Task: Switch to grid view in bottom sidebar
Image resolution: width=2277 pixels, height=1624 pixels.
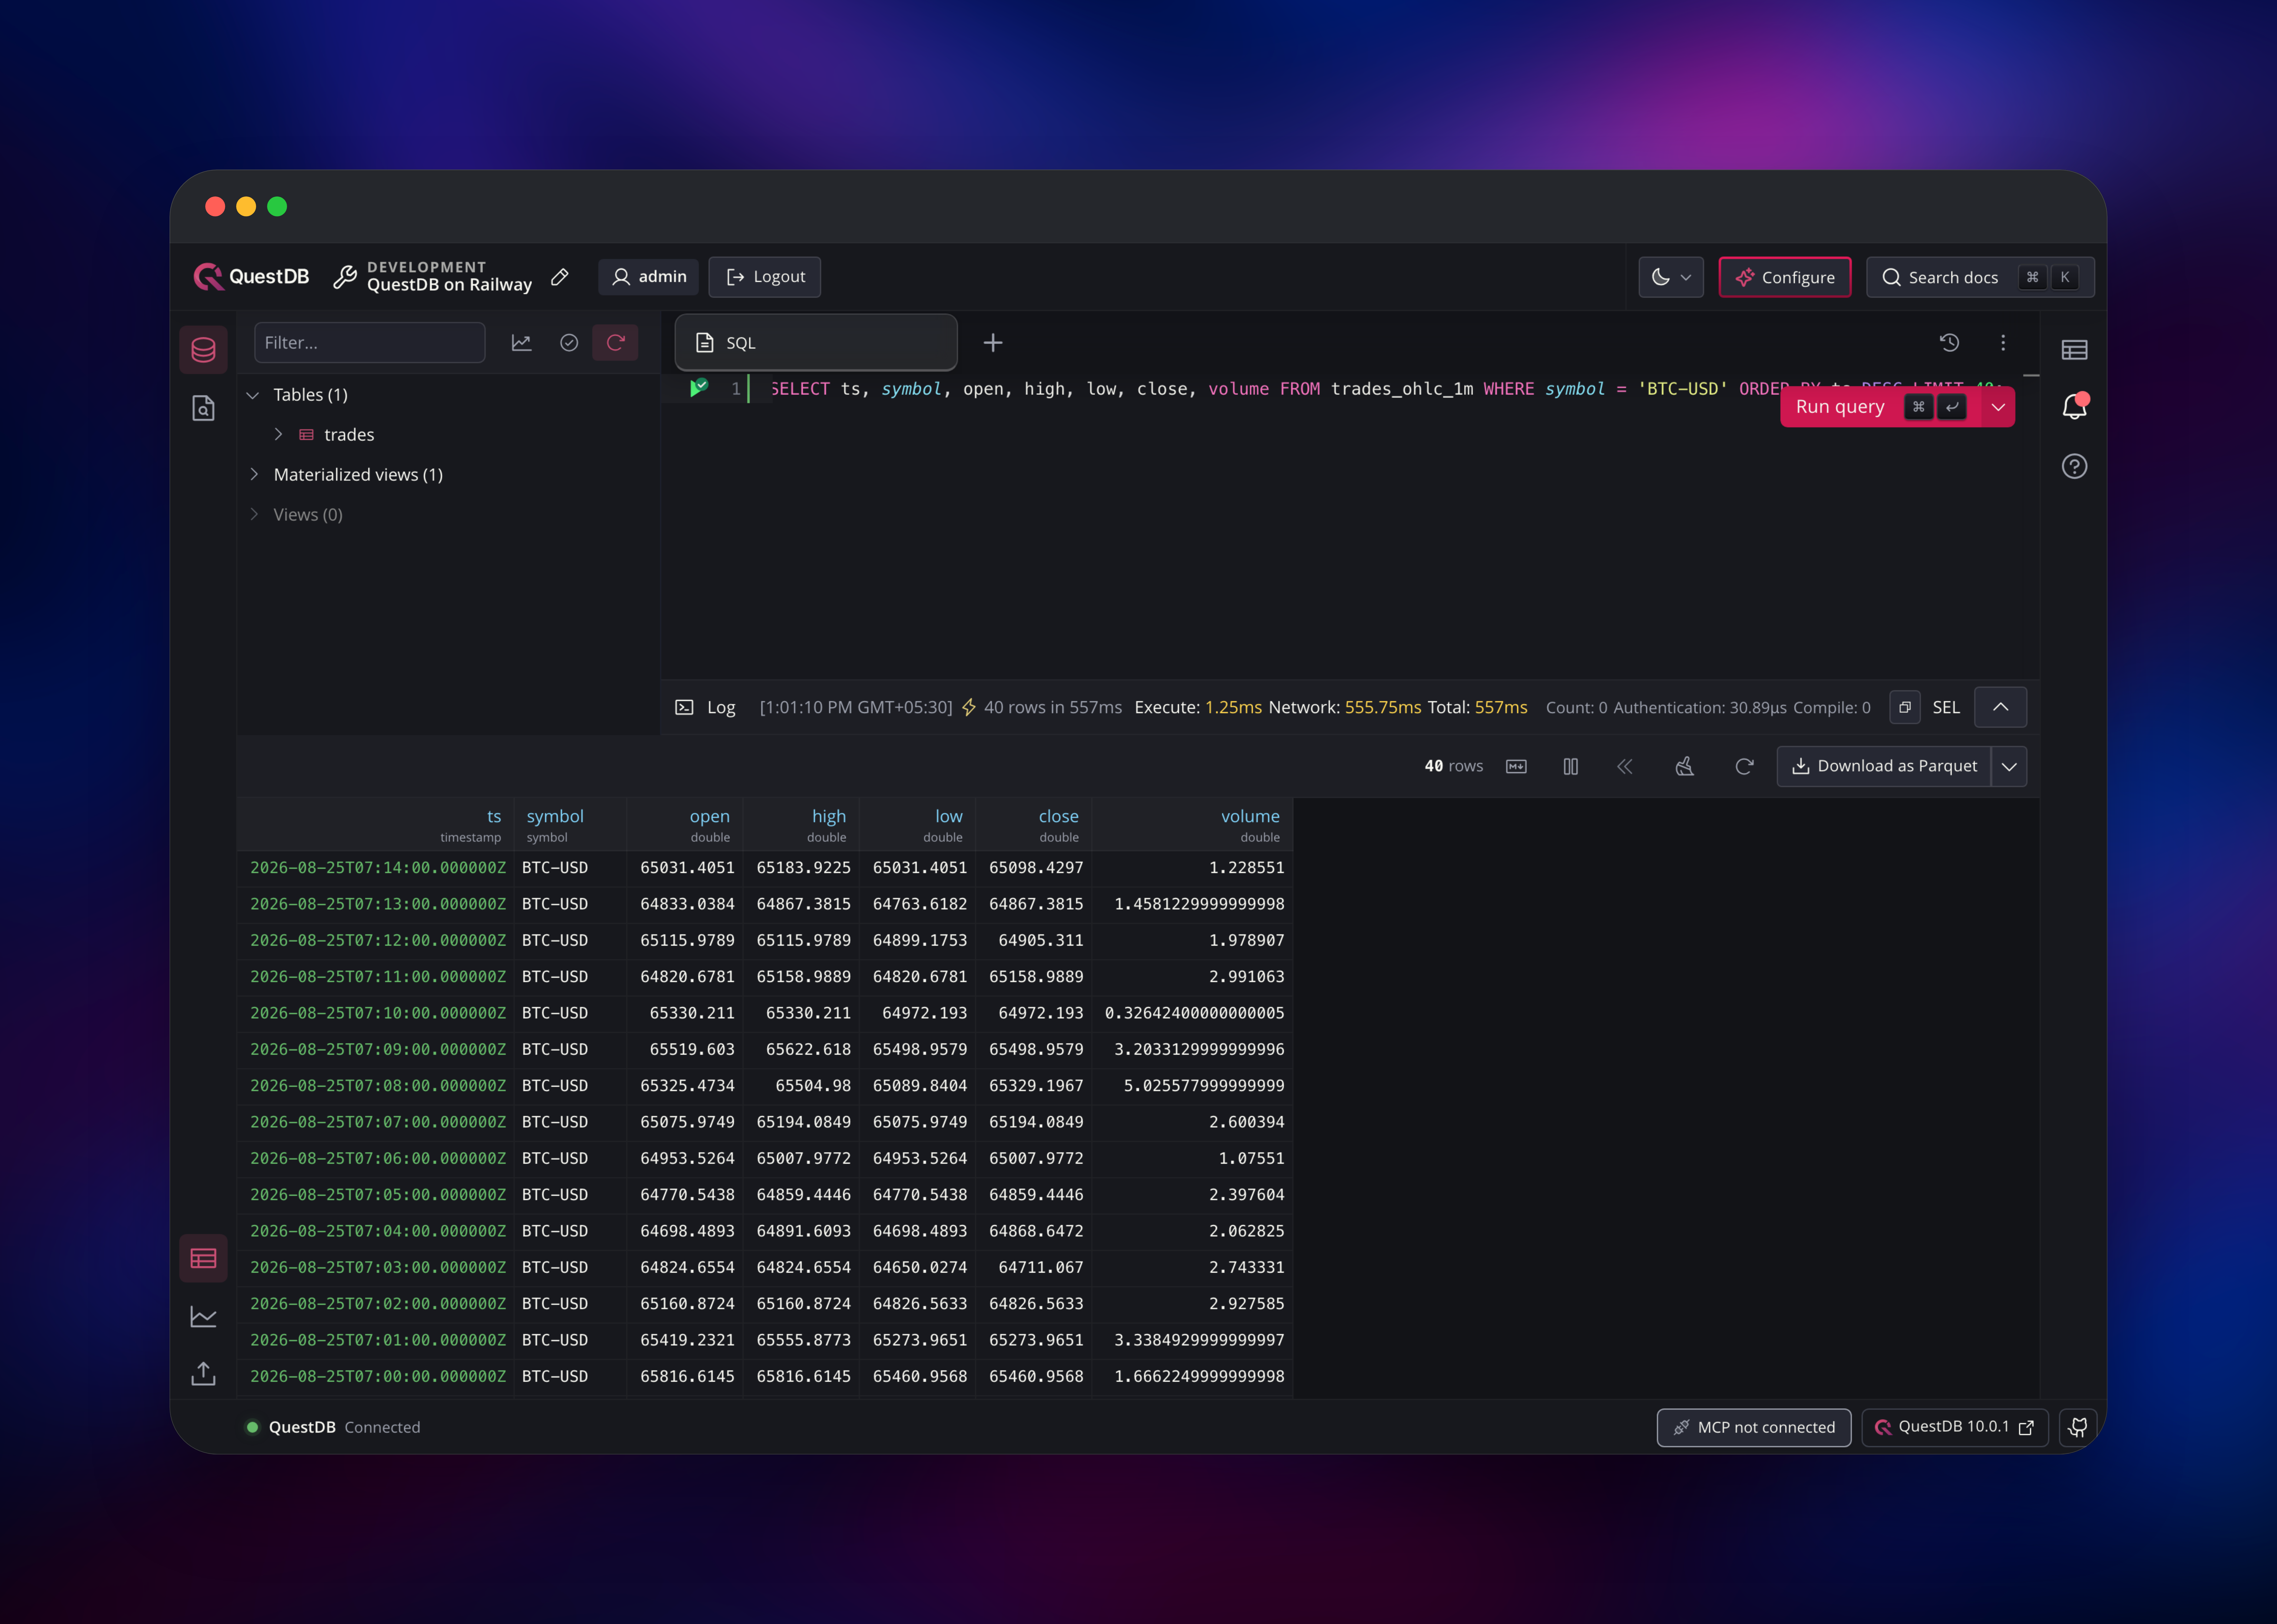Action: click(203, 1258)
